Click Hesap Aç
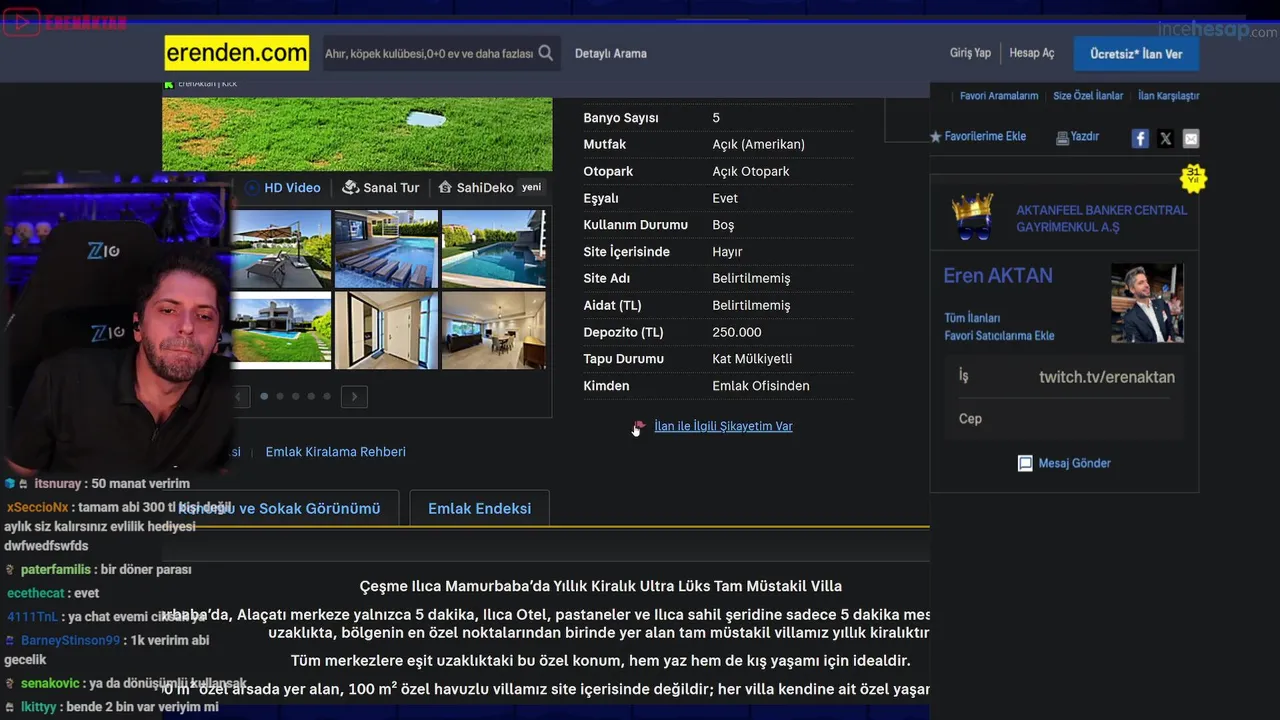The width and height of the screenshot is (1280, 720). tap(1032, 53)
